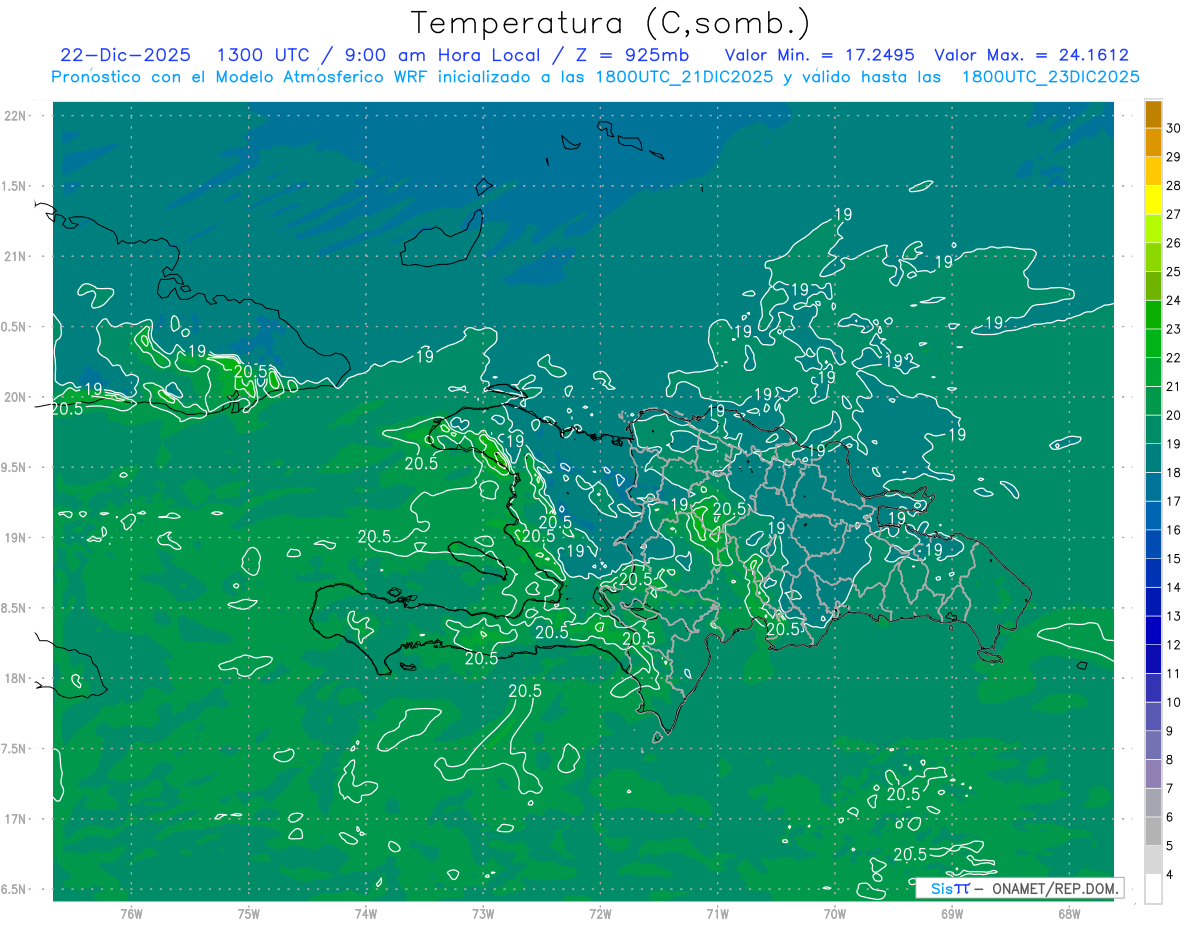Click the 69W longitude axis label

952,914
